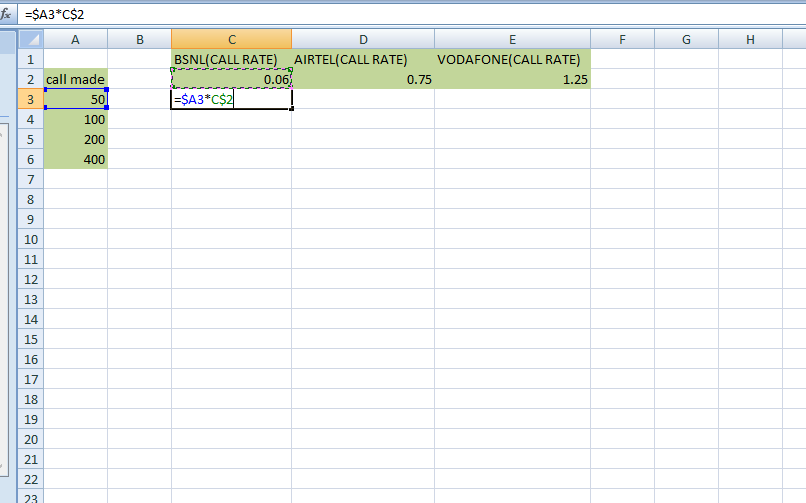Click the Select All corner triangle
Screen dimensions: 806x503
(31, 40)
